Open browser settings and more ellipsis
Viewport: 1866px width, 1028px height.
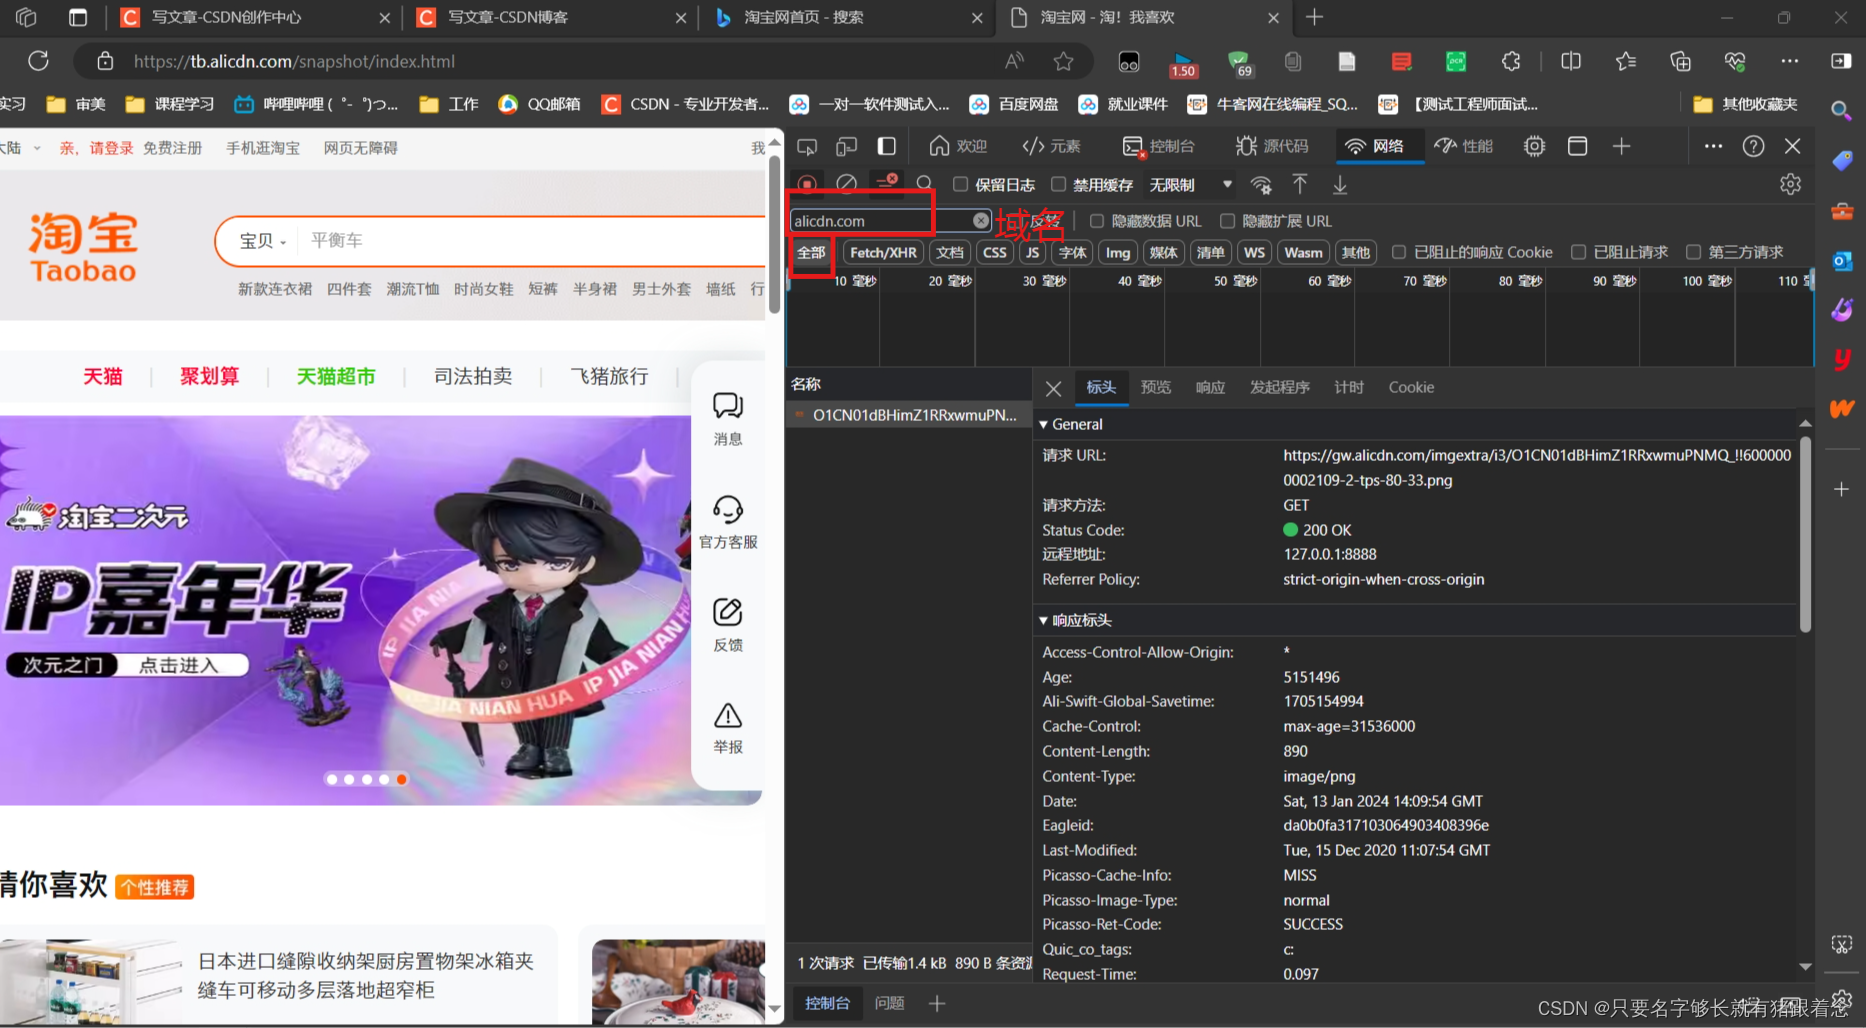coord(1789,61)
